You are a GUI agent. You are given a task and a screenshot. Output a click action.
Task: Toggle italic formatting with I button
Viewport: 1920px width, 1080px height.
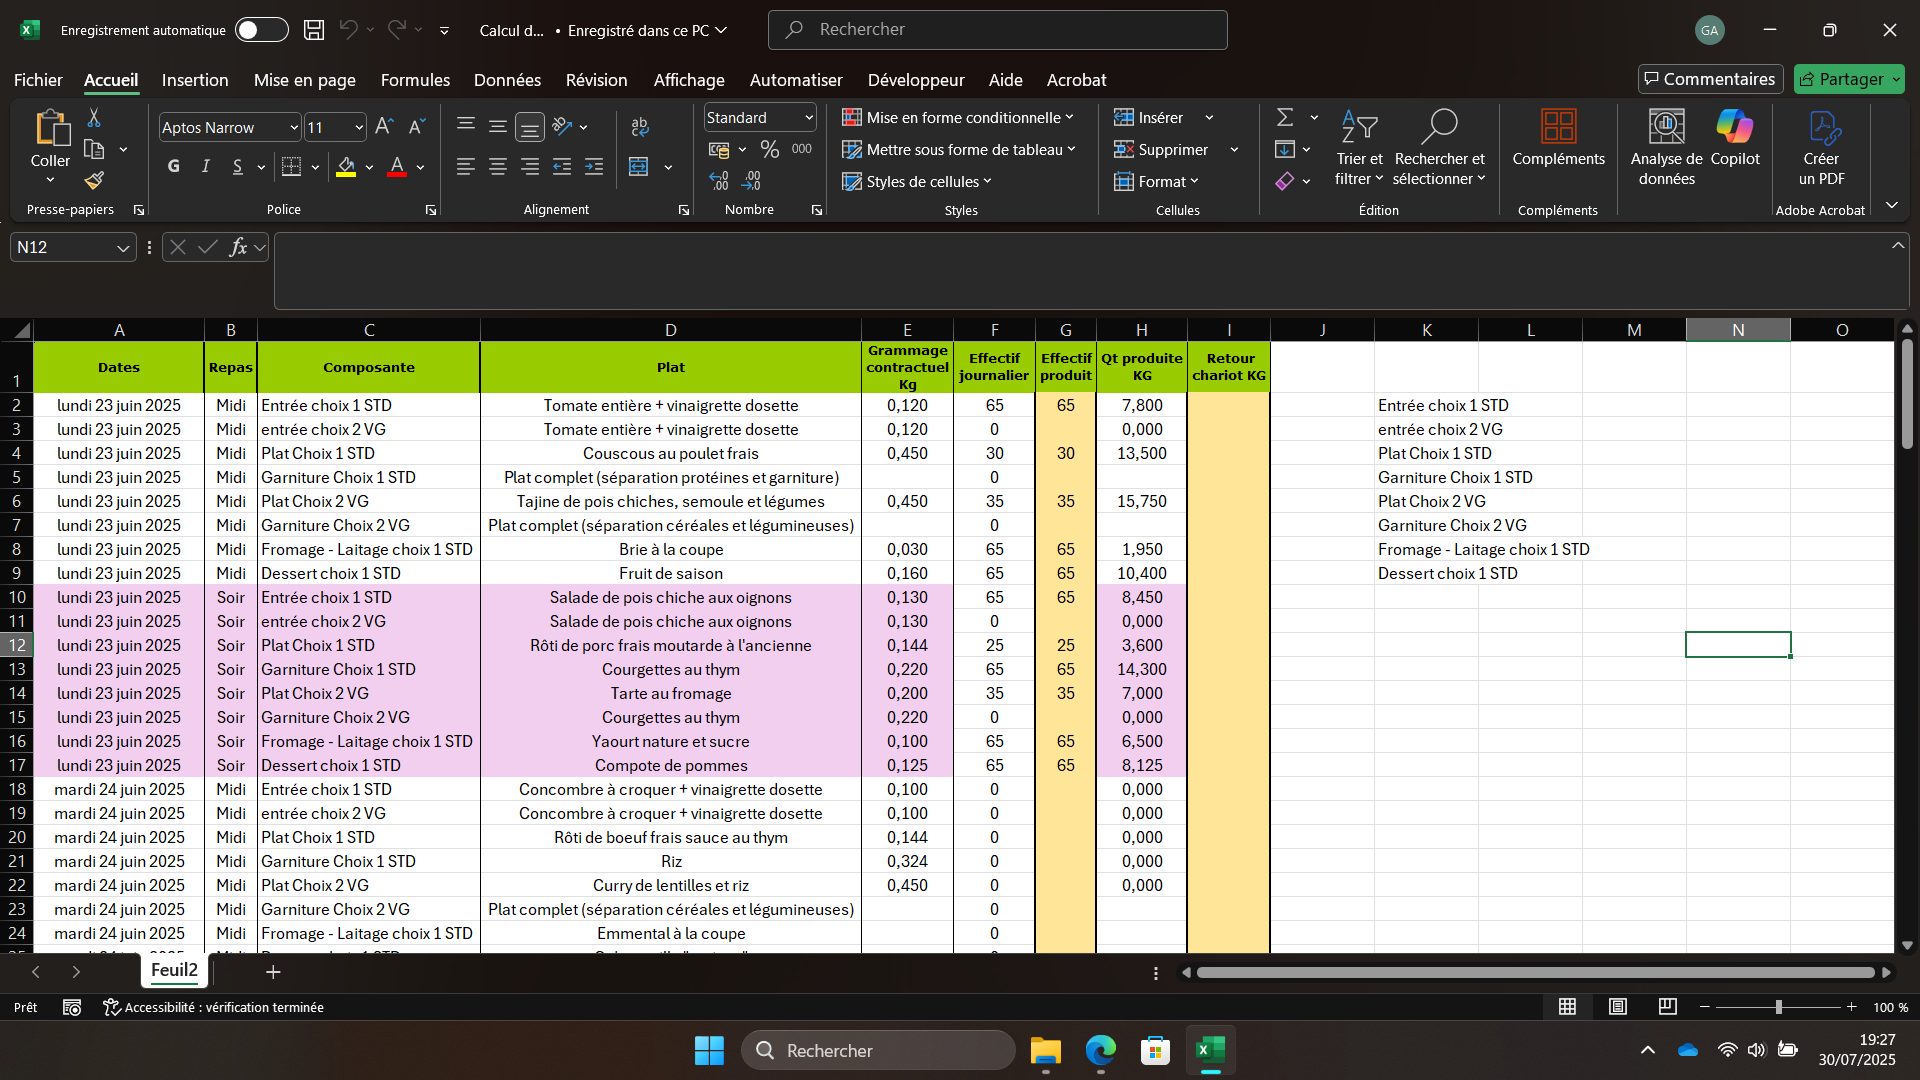[x=206, y=167]
